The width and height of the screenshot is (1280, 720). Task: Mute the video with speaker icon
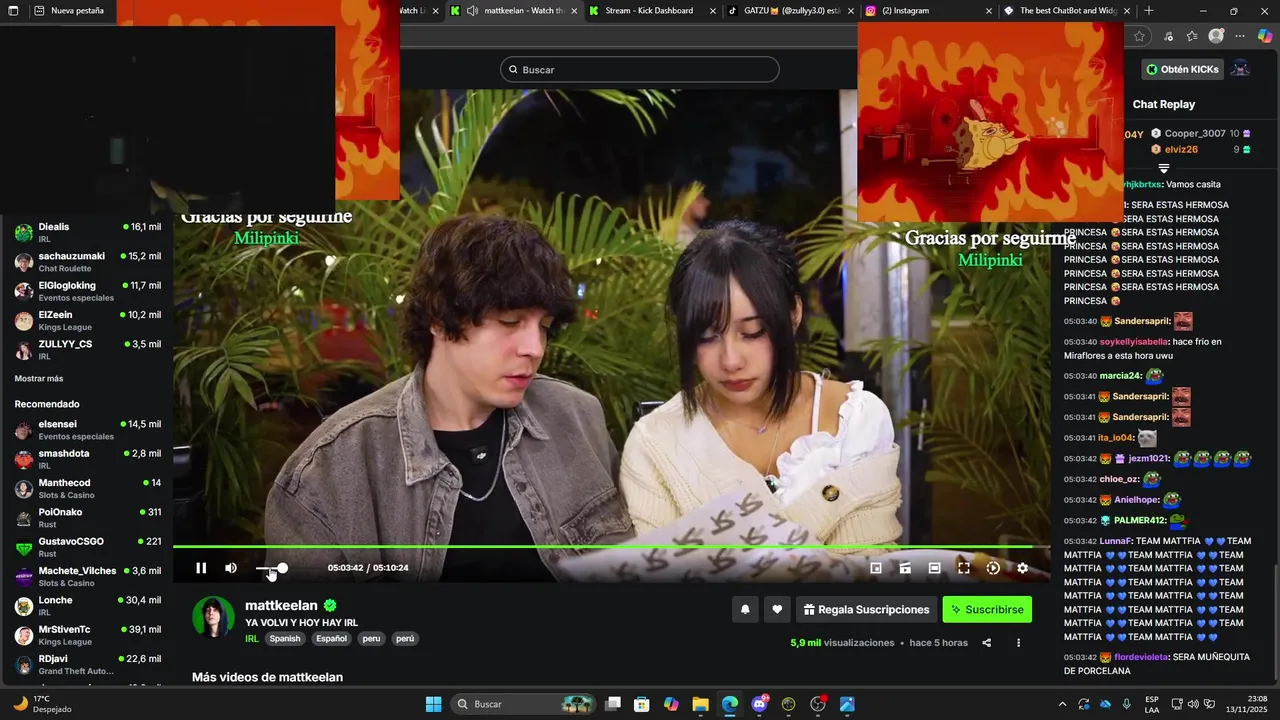click(231, 568)
